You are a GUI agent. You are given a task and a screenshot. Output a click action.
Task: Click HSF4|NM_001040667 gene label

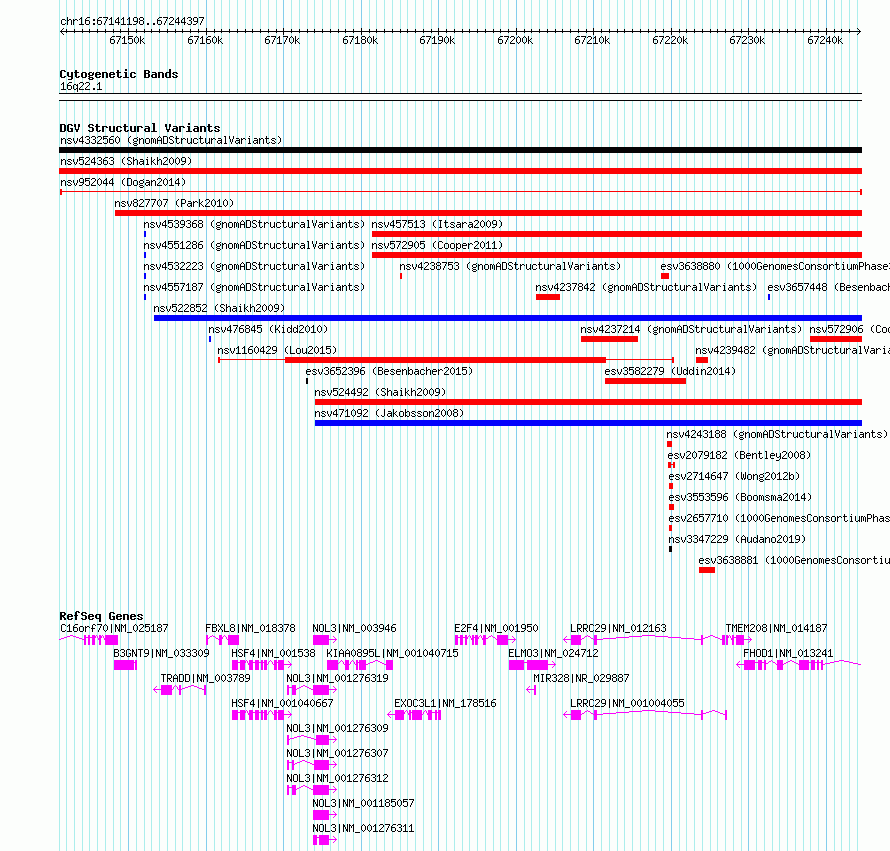pos(282,703)
